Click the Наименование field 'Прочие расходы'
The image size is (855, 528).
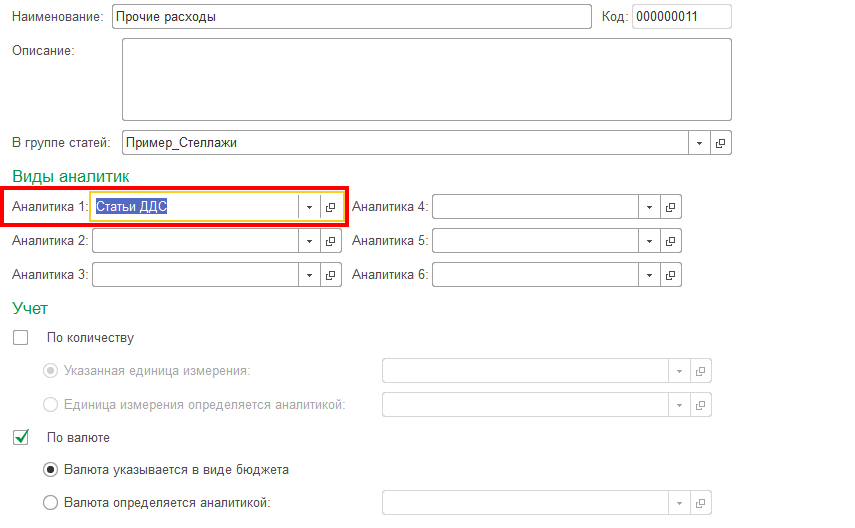(x=352, y=17)
